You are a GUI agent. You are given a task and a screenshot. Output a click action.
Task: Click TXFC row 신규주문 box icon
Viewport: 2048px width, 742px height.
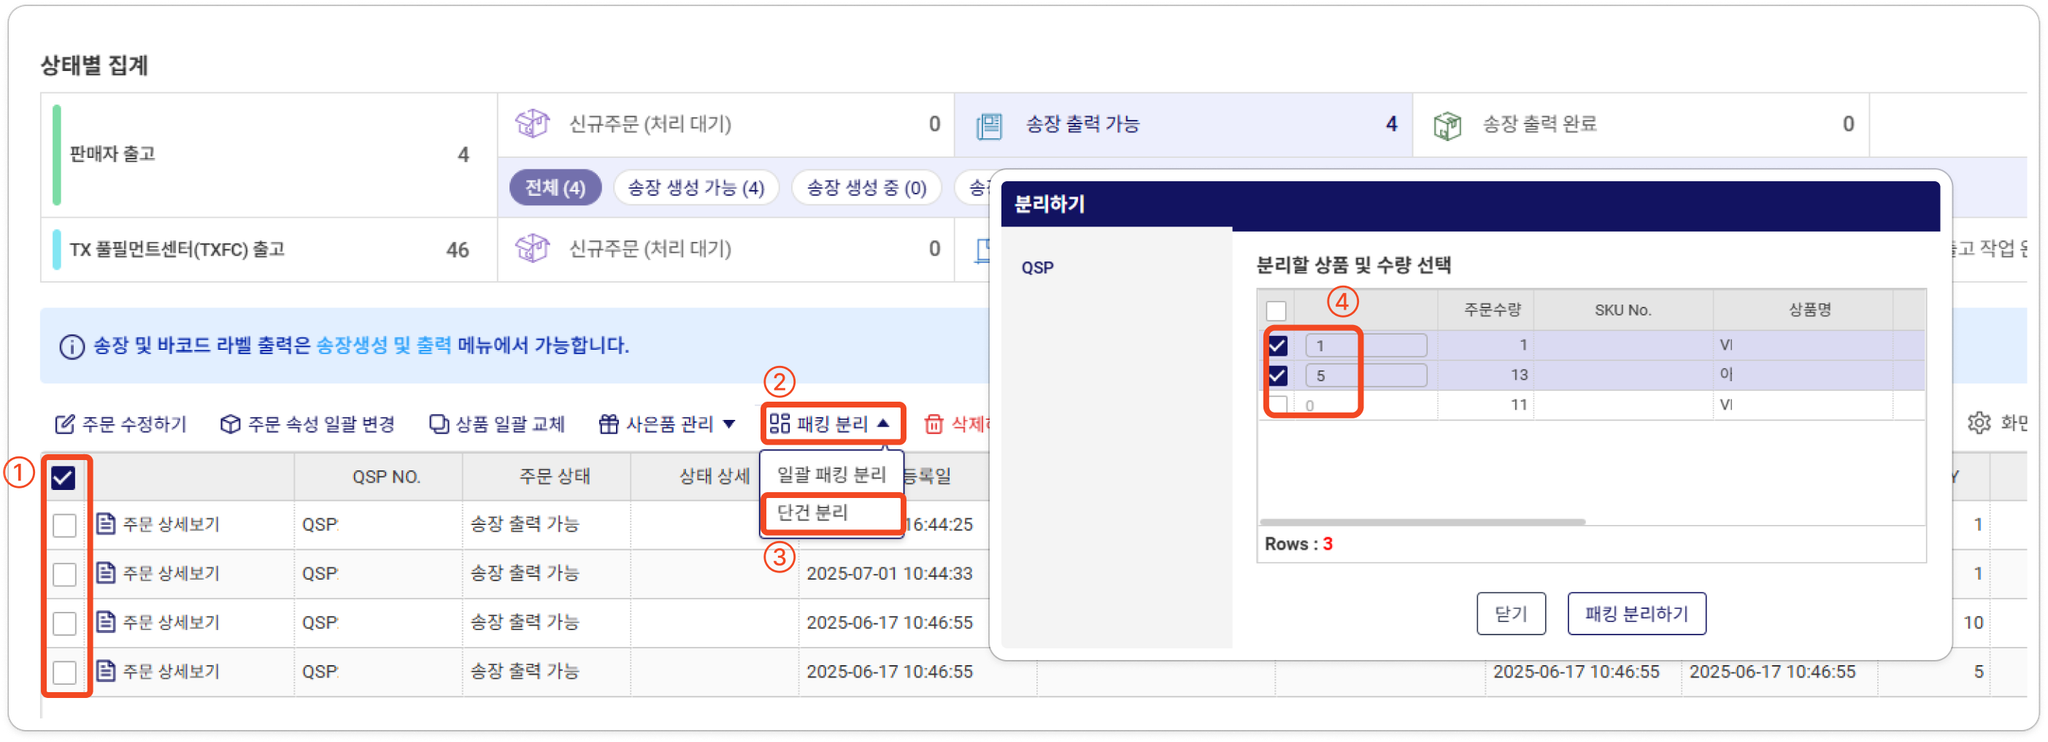point(532,248)
